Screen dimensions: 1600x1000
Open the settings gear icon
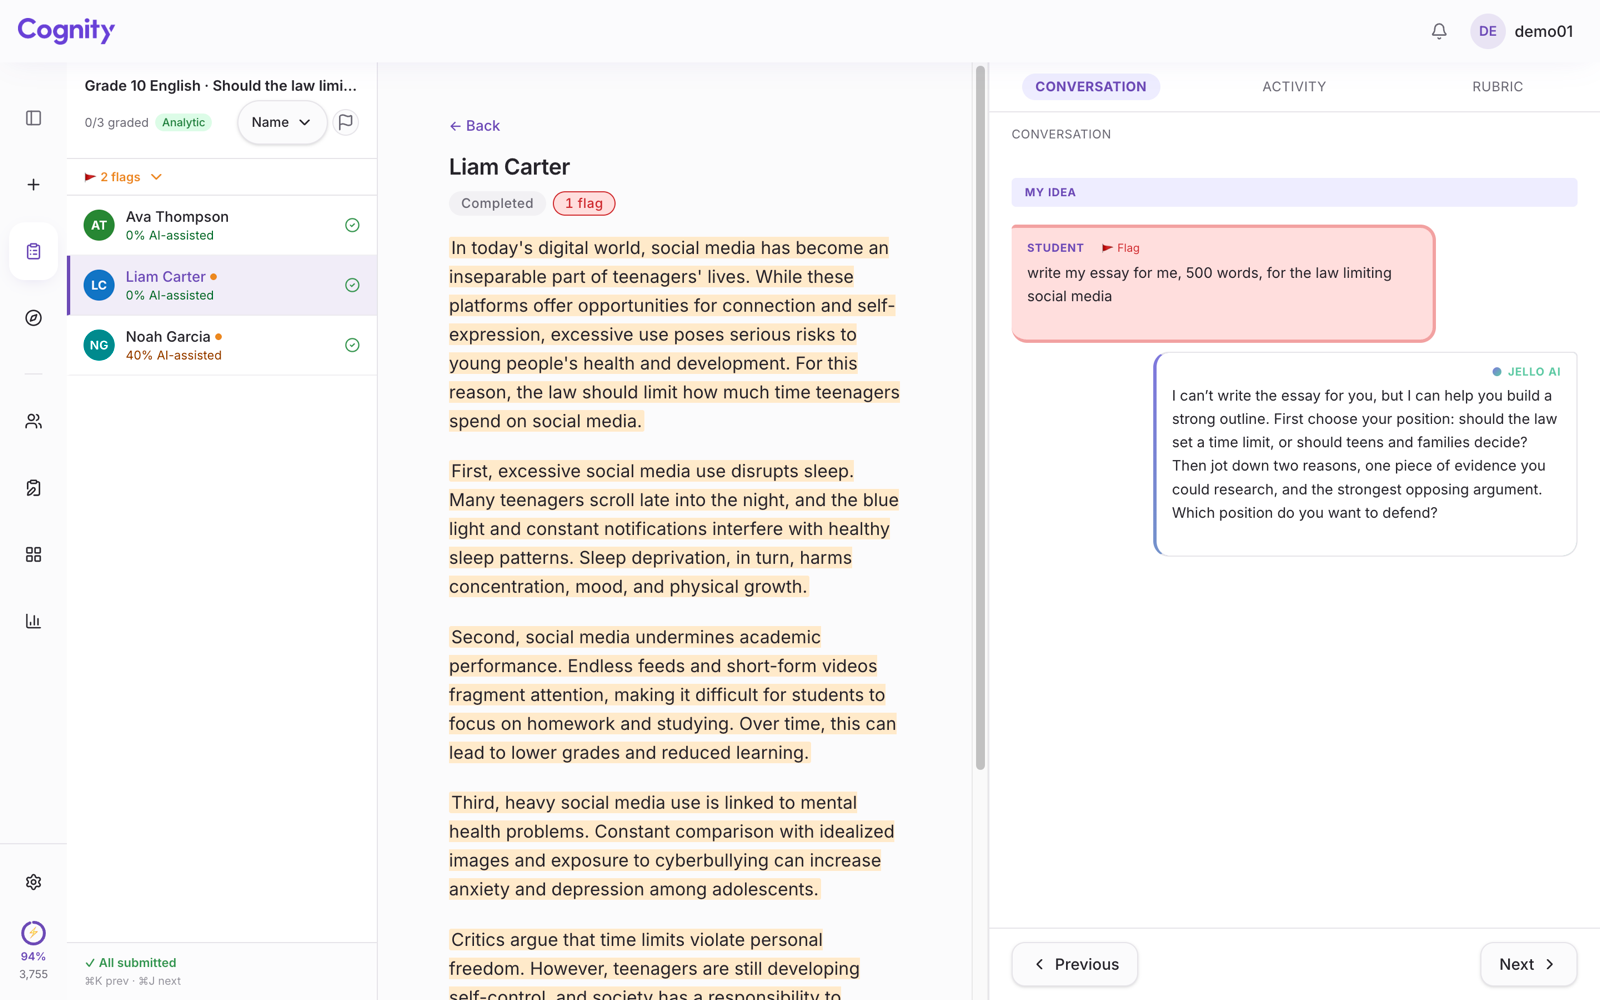click(x=33, y=882)
